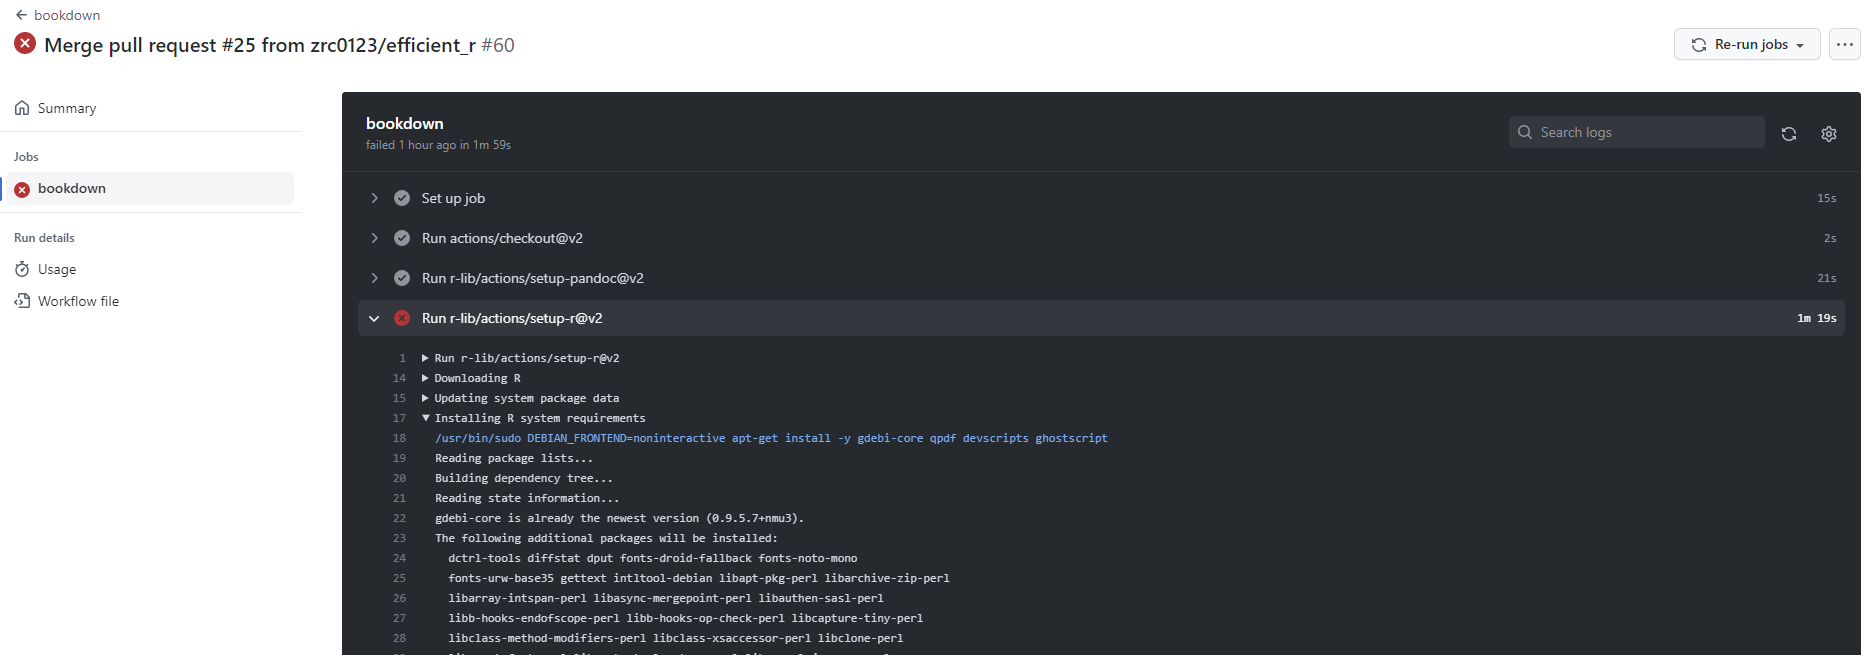The width and height of the screenshot is (1865, 655).
Task: Open the log settings gear
Action: coord(1829,133)
